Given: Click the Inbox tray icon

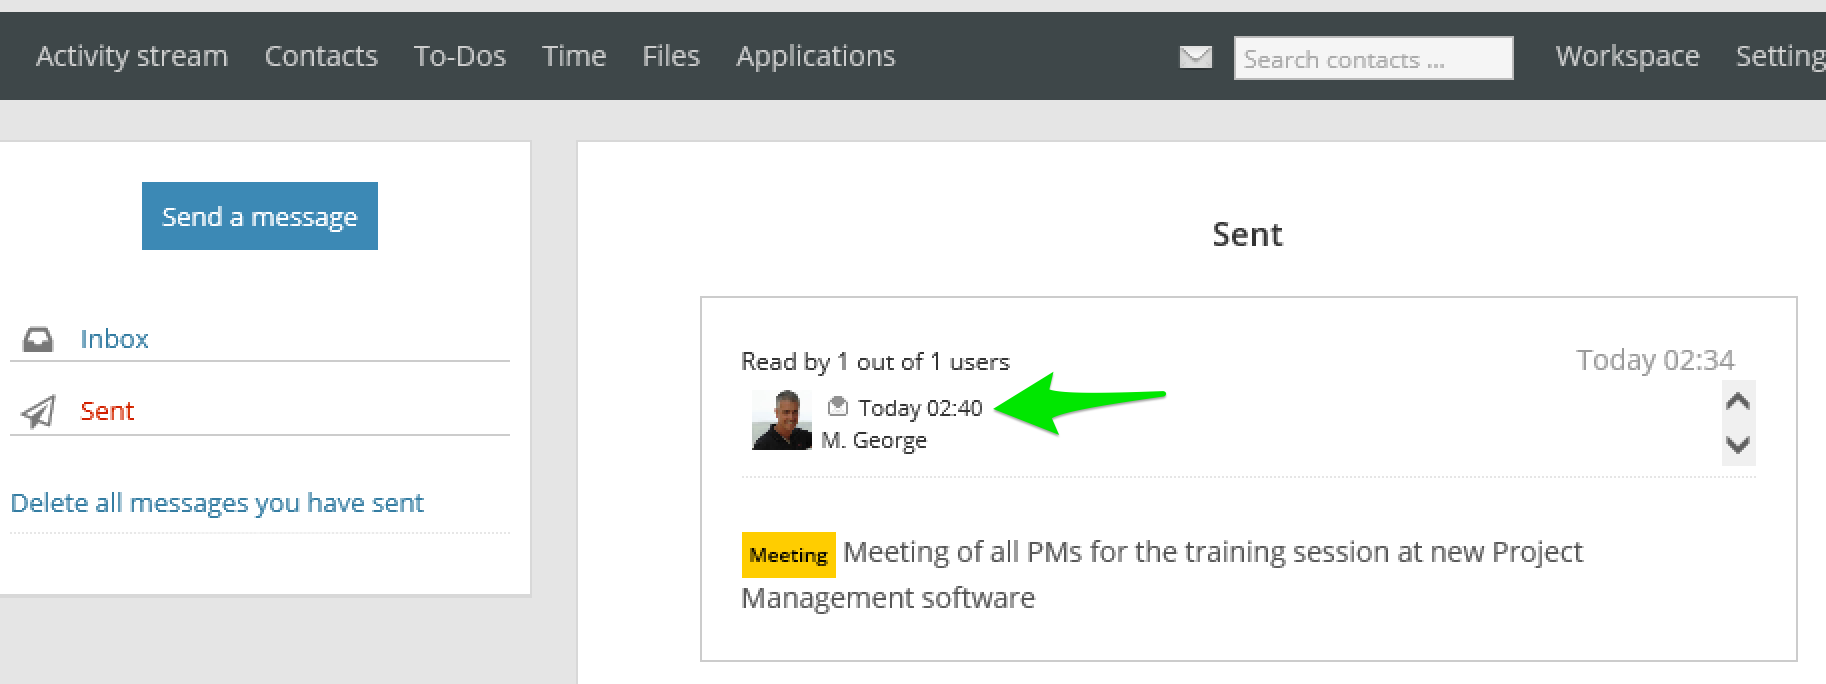Looking at the screenshot, I should (x=38, y=339).
